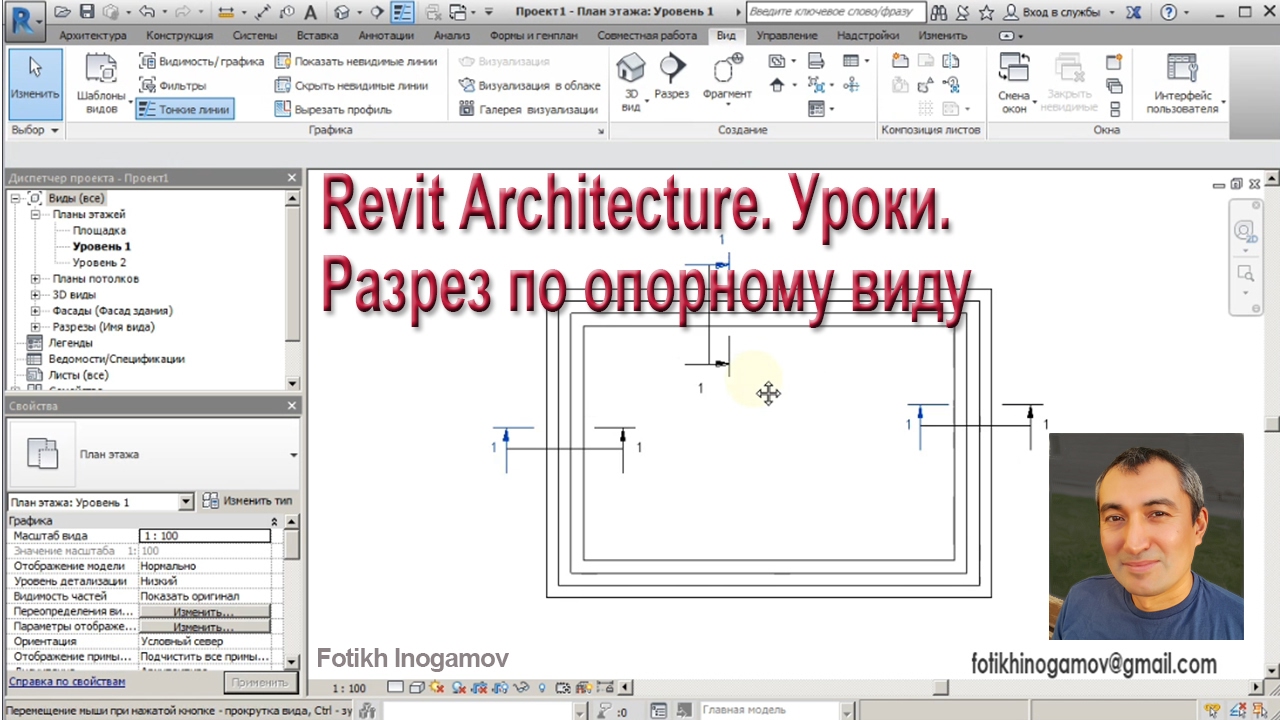Image resolution: width=1280 pixels, height=720 pixels.
Task: Click the Open folder icon in quick access toolbar
Action: pos(63,12)
